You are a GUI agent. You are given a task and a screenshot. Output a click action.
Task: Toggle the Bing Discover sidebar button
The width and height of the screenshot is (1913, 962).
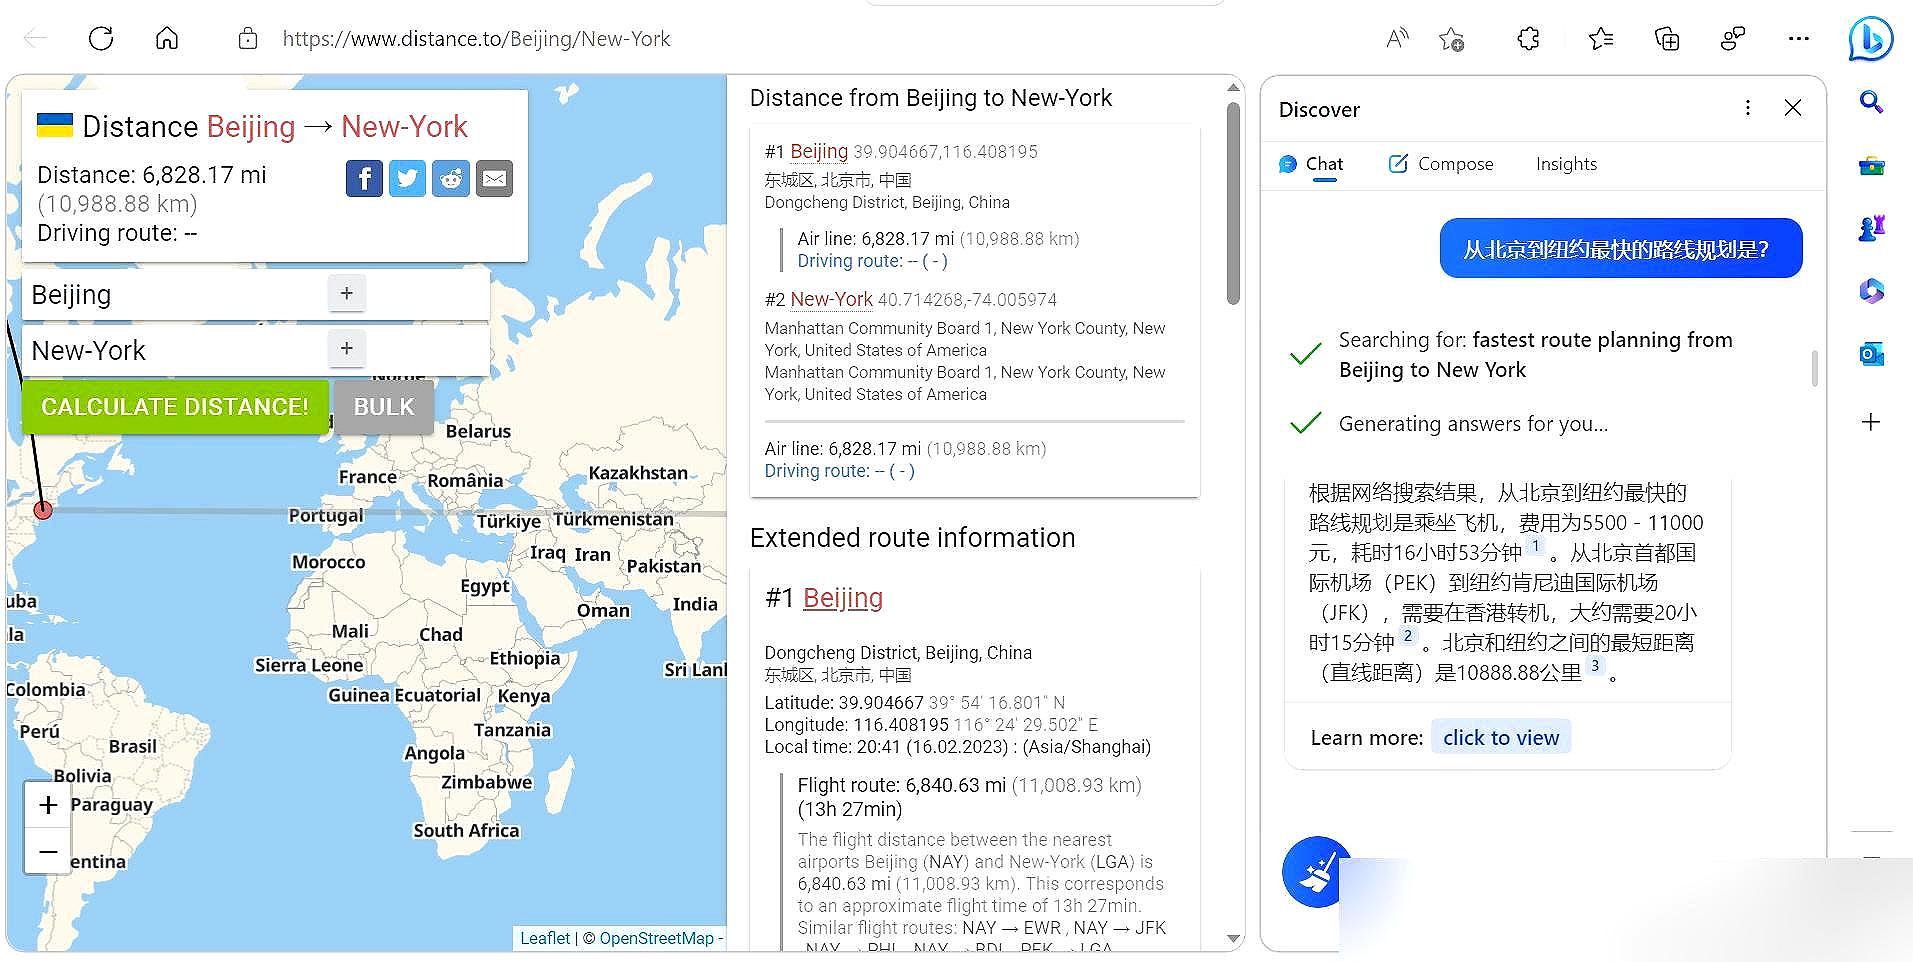(1871, 39)
